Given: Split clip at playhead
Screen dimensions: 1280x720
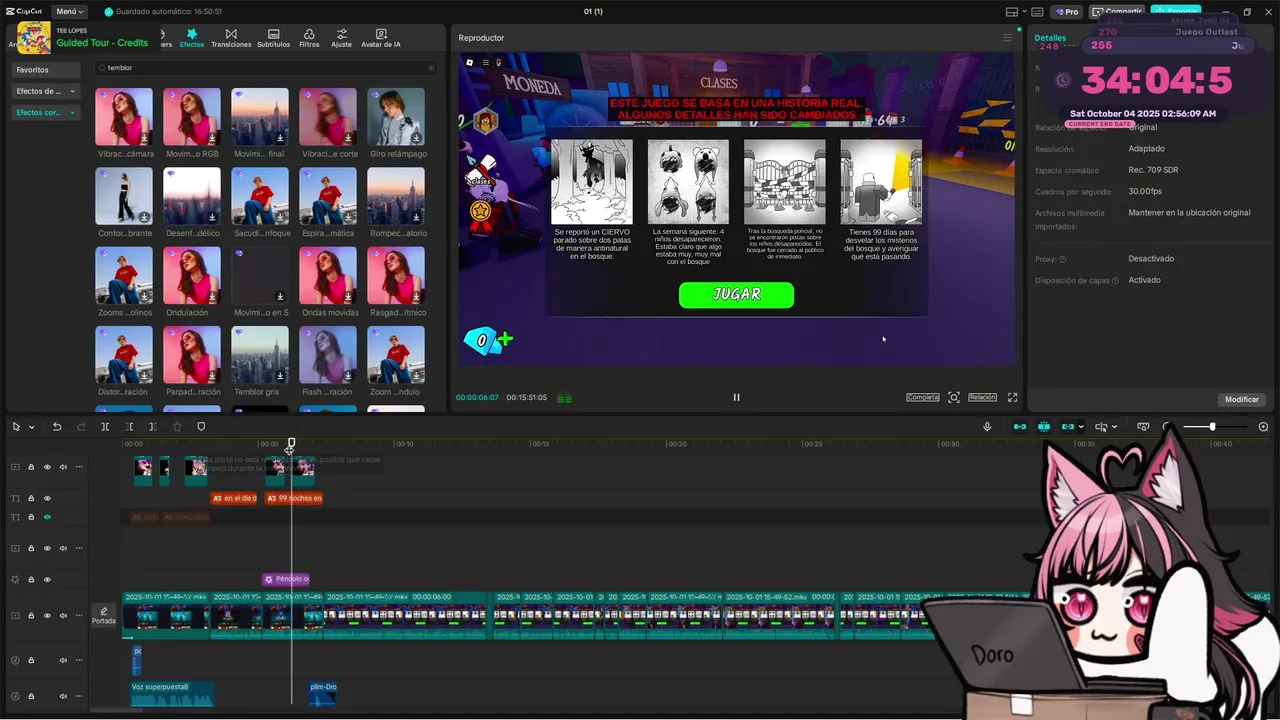Looking at the screenshot, I should pyautogui.click(x=105, y=427).
